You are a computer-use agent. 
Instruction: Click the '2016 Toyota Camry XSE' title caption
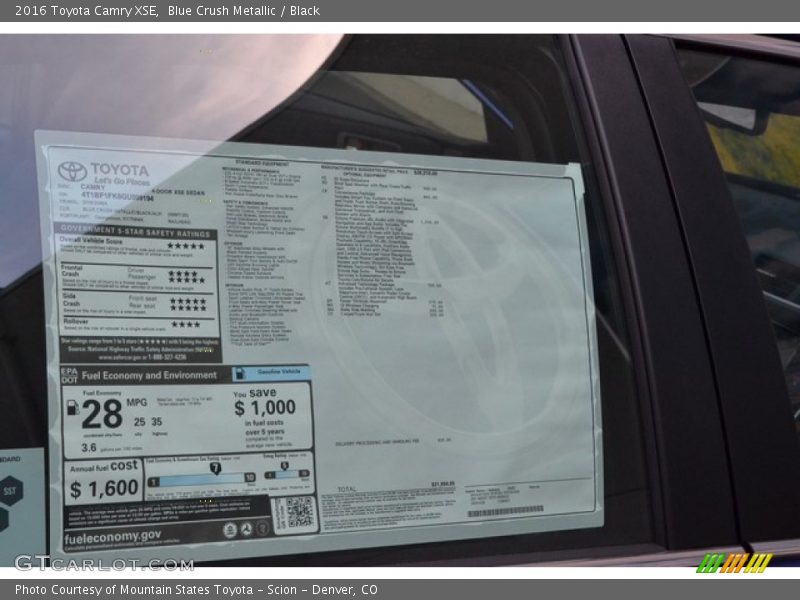pyautogui.click(x=86, y=11)
